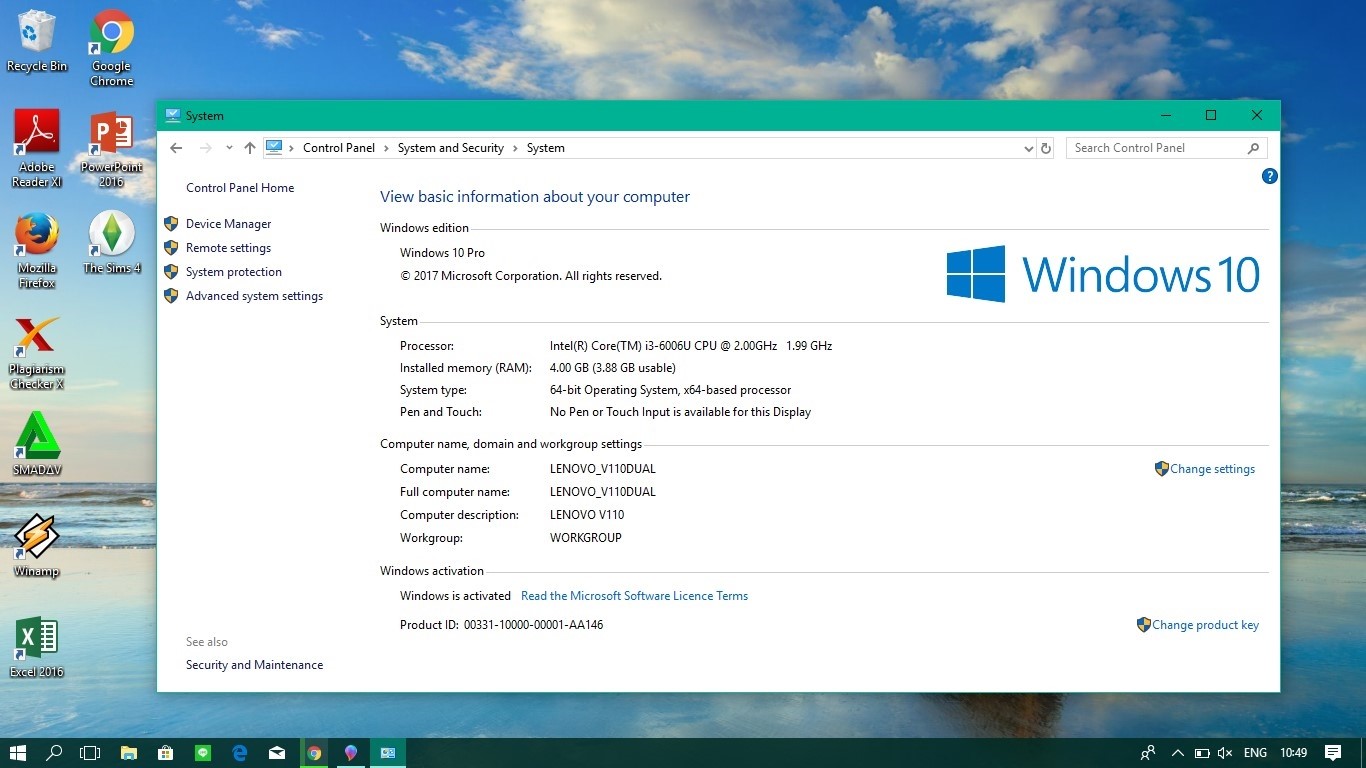Open Task View on taskbar
Screen dimensions: 1366x768
click(x=90, y=753)
